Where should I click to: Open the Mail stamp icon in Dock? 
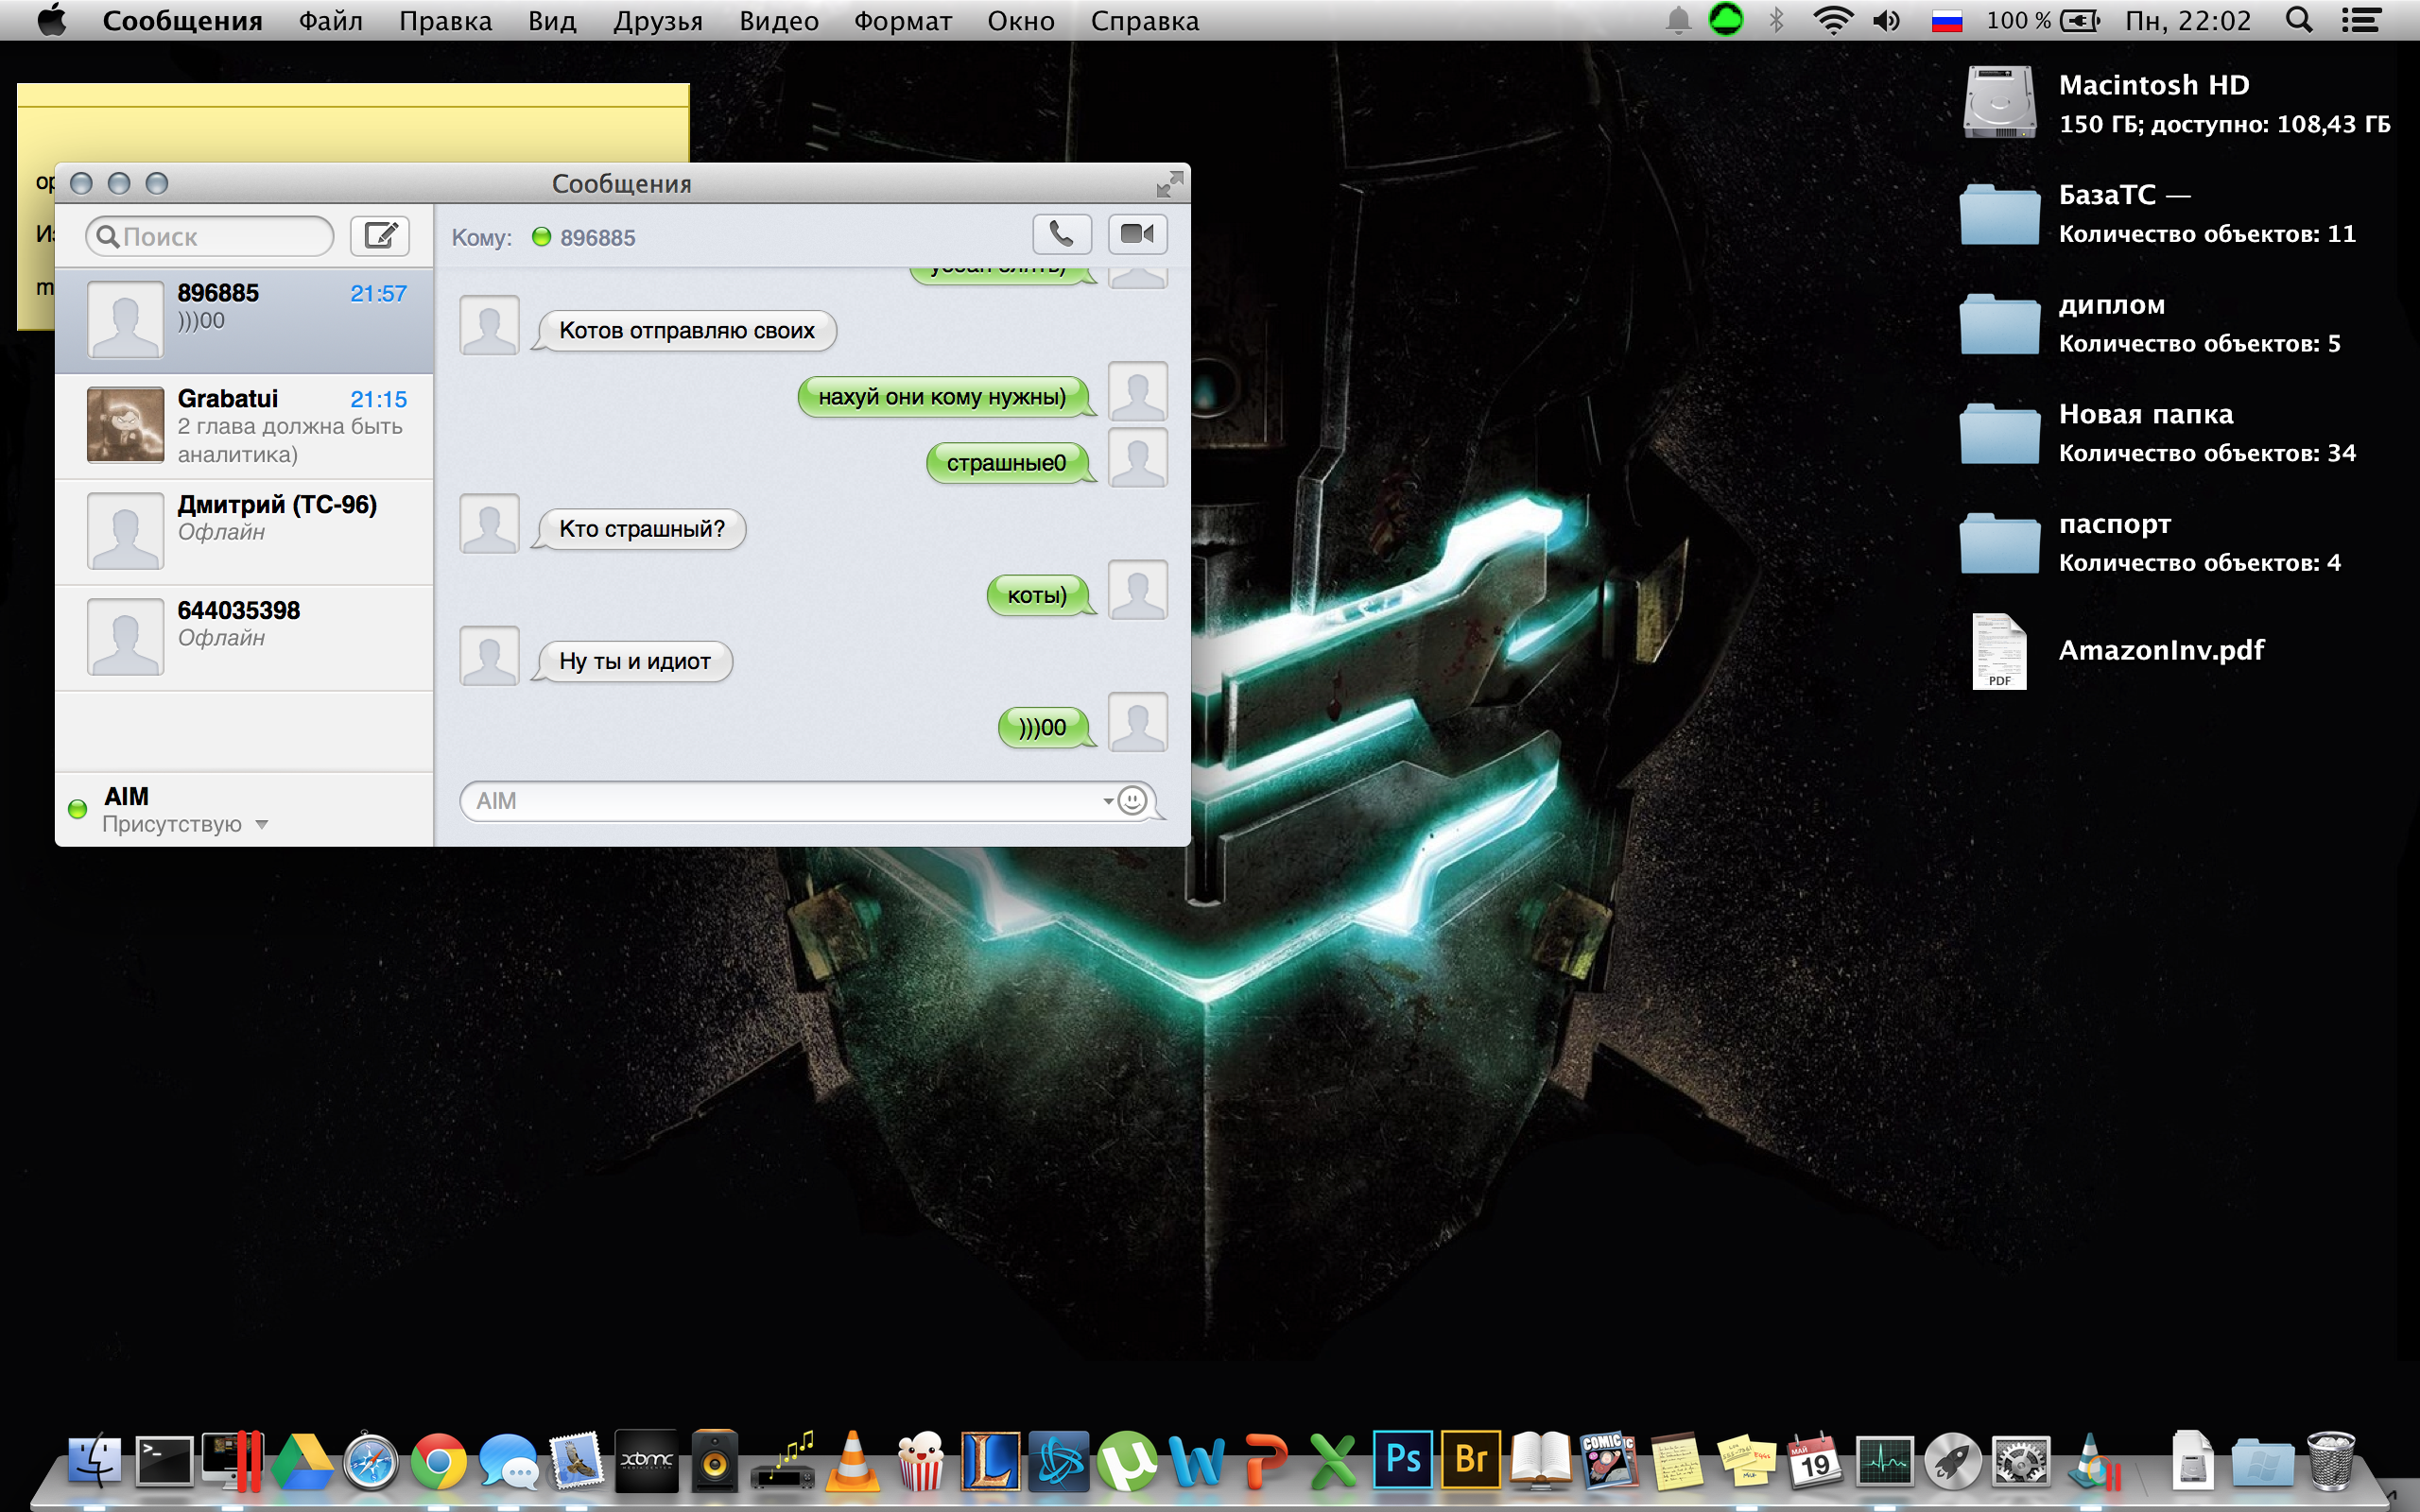(x=577, y=1462)
